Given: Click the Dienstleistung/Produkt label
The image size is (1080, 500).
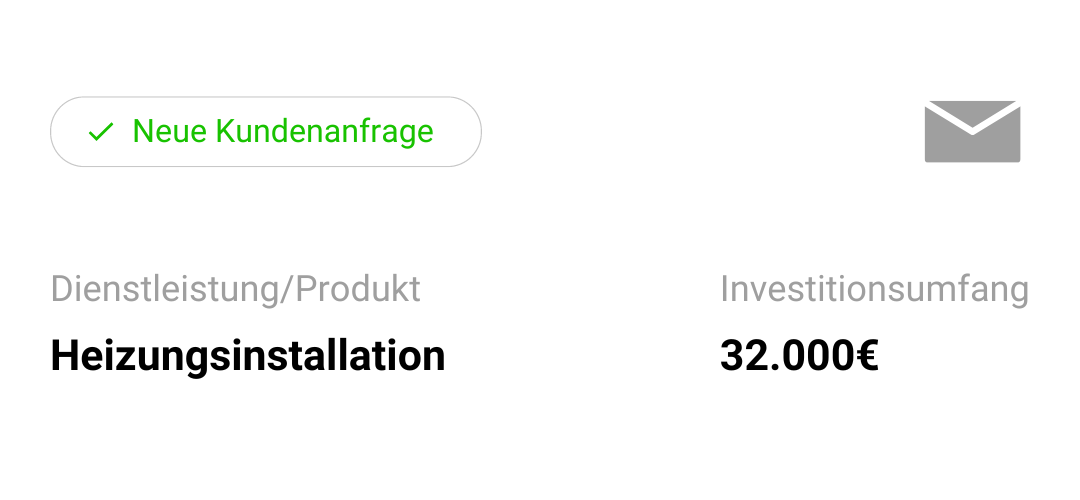Looking at the screenshot, I should coord(236,289).
